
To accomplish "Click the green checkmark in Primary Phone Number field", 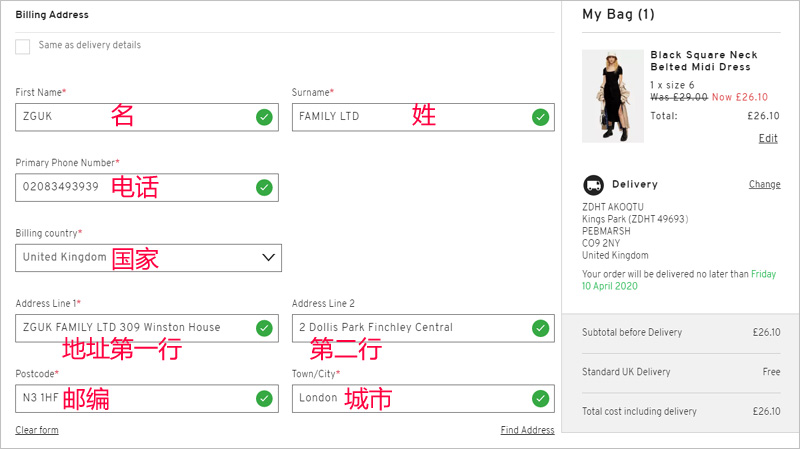I will pos(264,188).
